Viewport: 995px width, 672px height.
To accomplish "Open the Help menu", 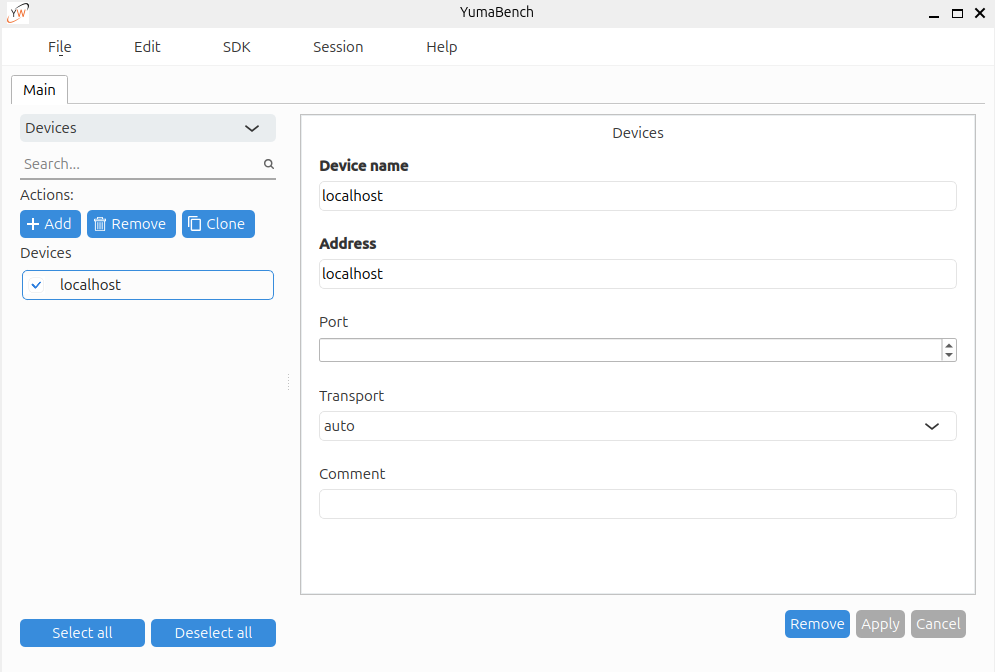I will pyautogui.click(x=442, y=47).
